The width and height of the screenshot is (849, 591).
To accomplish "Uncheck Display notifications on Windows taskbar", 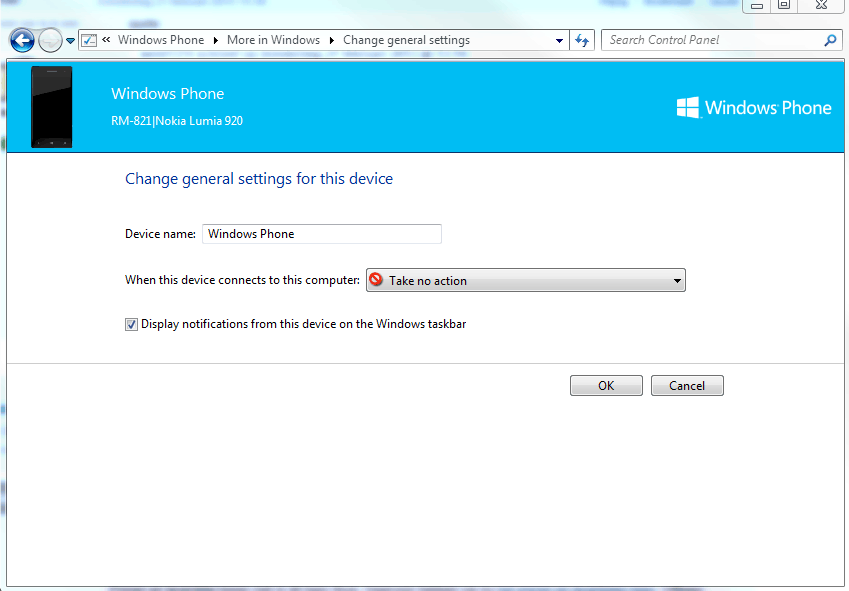I will click(131, 324).
